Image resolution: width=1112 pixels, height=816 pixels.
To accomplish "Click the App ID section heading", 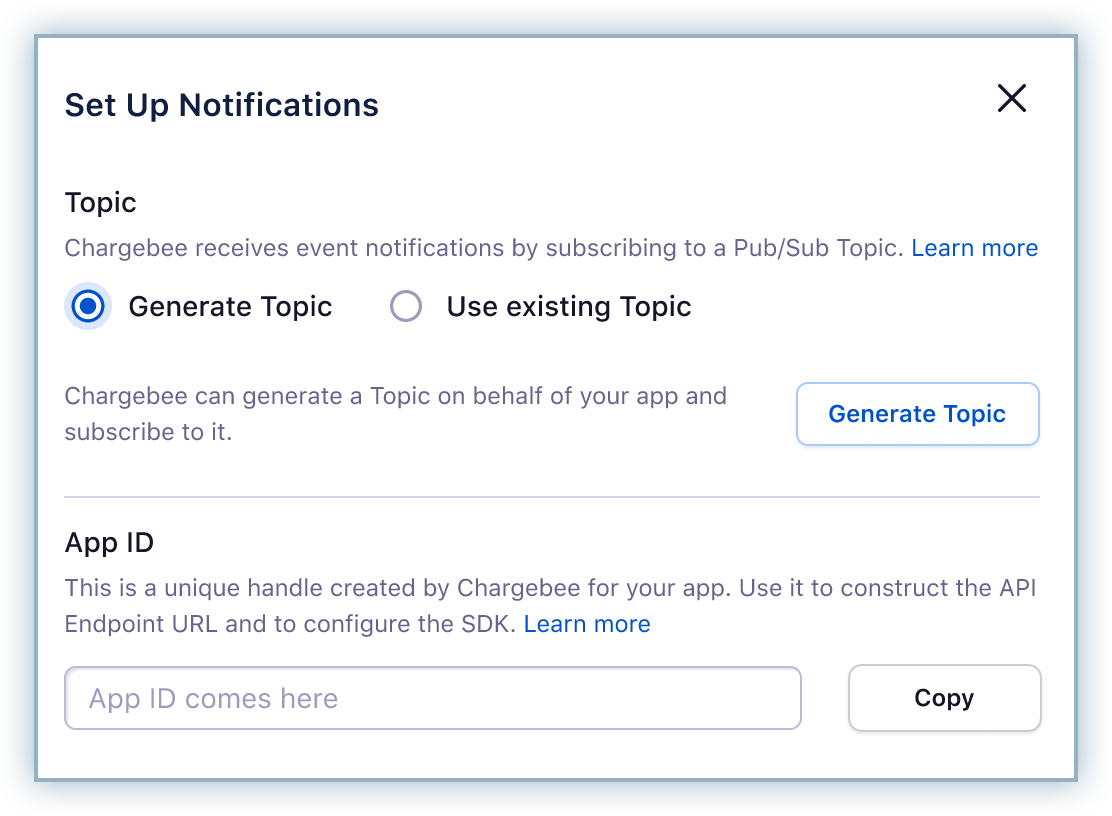I will point(109,543).
